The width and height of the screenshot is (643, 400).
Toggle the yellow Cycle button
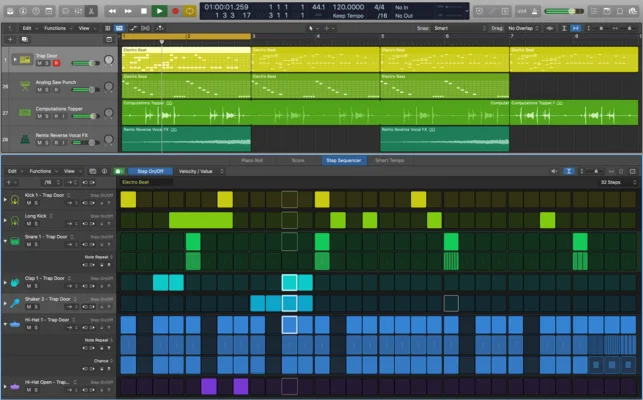pos(190,10)
